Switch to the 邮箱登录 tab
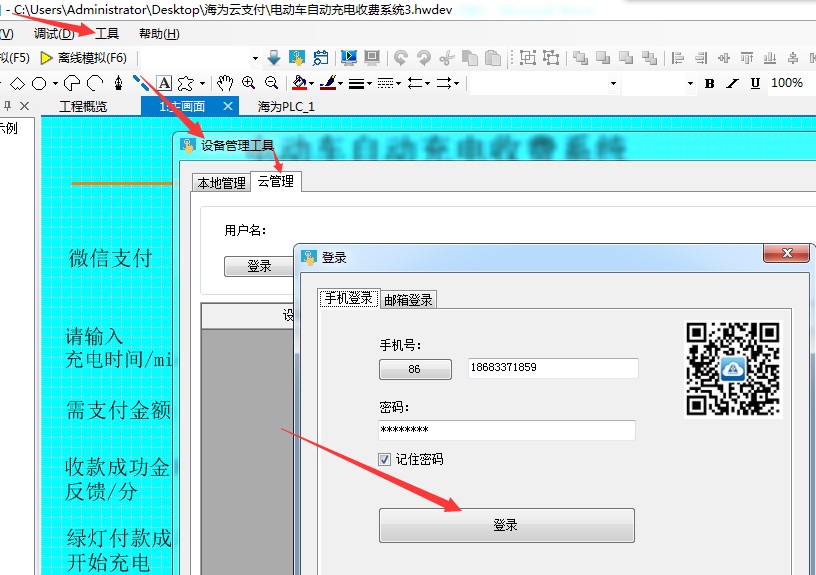 tap(408, 299)
